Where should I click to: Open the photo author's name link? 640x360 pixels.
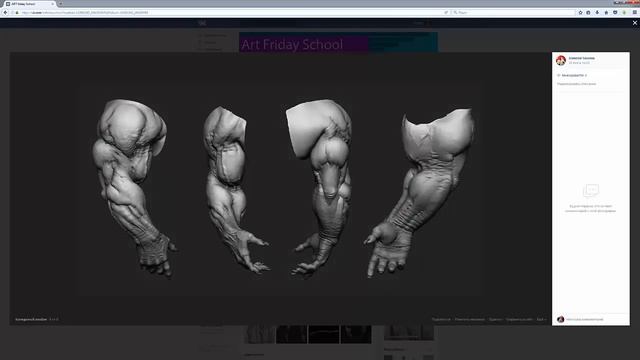tap(582, 58)
